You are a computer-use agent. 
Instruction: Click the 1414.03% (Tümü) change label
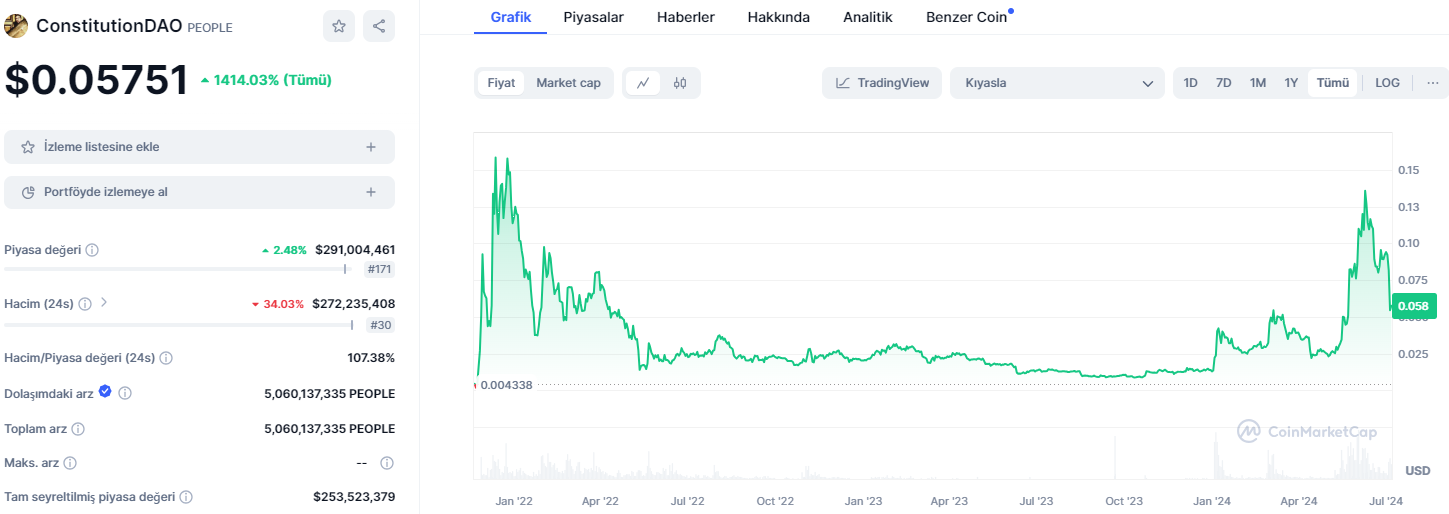(x=266, y=80)
